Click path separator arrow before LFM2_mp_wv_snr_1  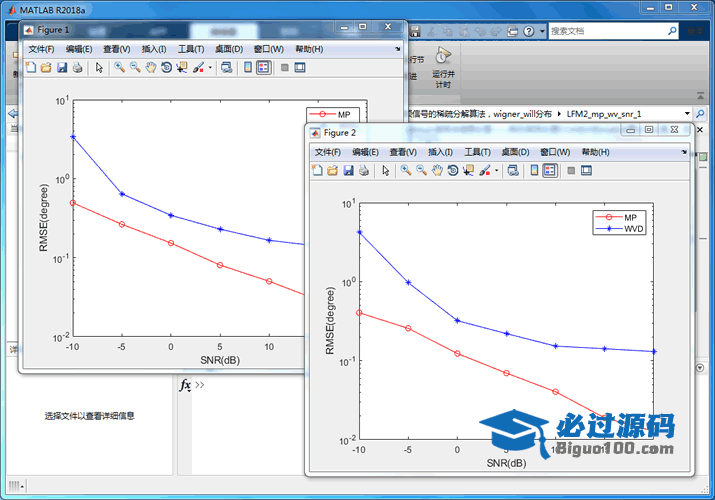(559, 114)
